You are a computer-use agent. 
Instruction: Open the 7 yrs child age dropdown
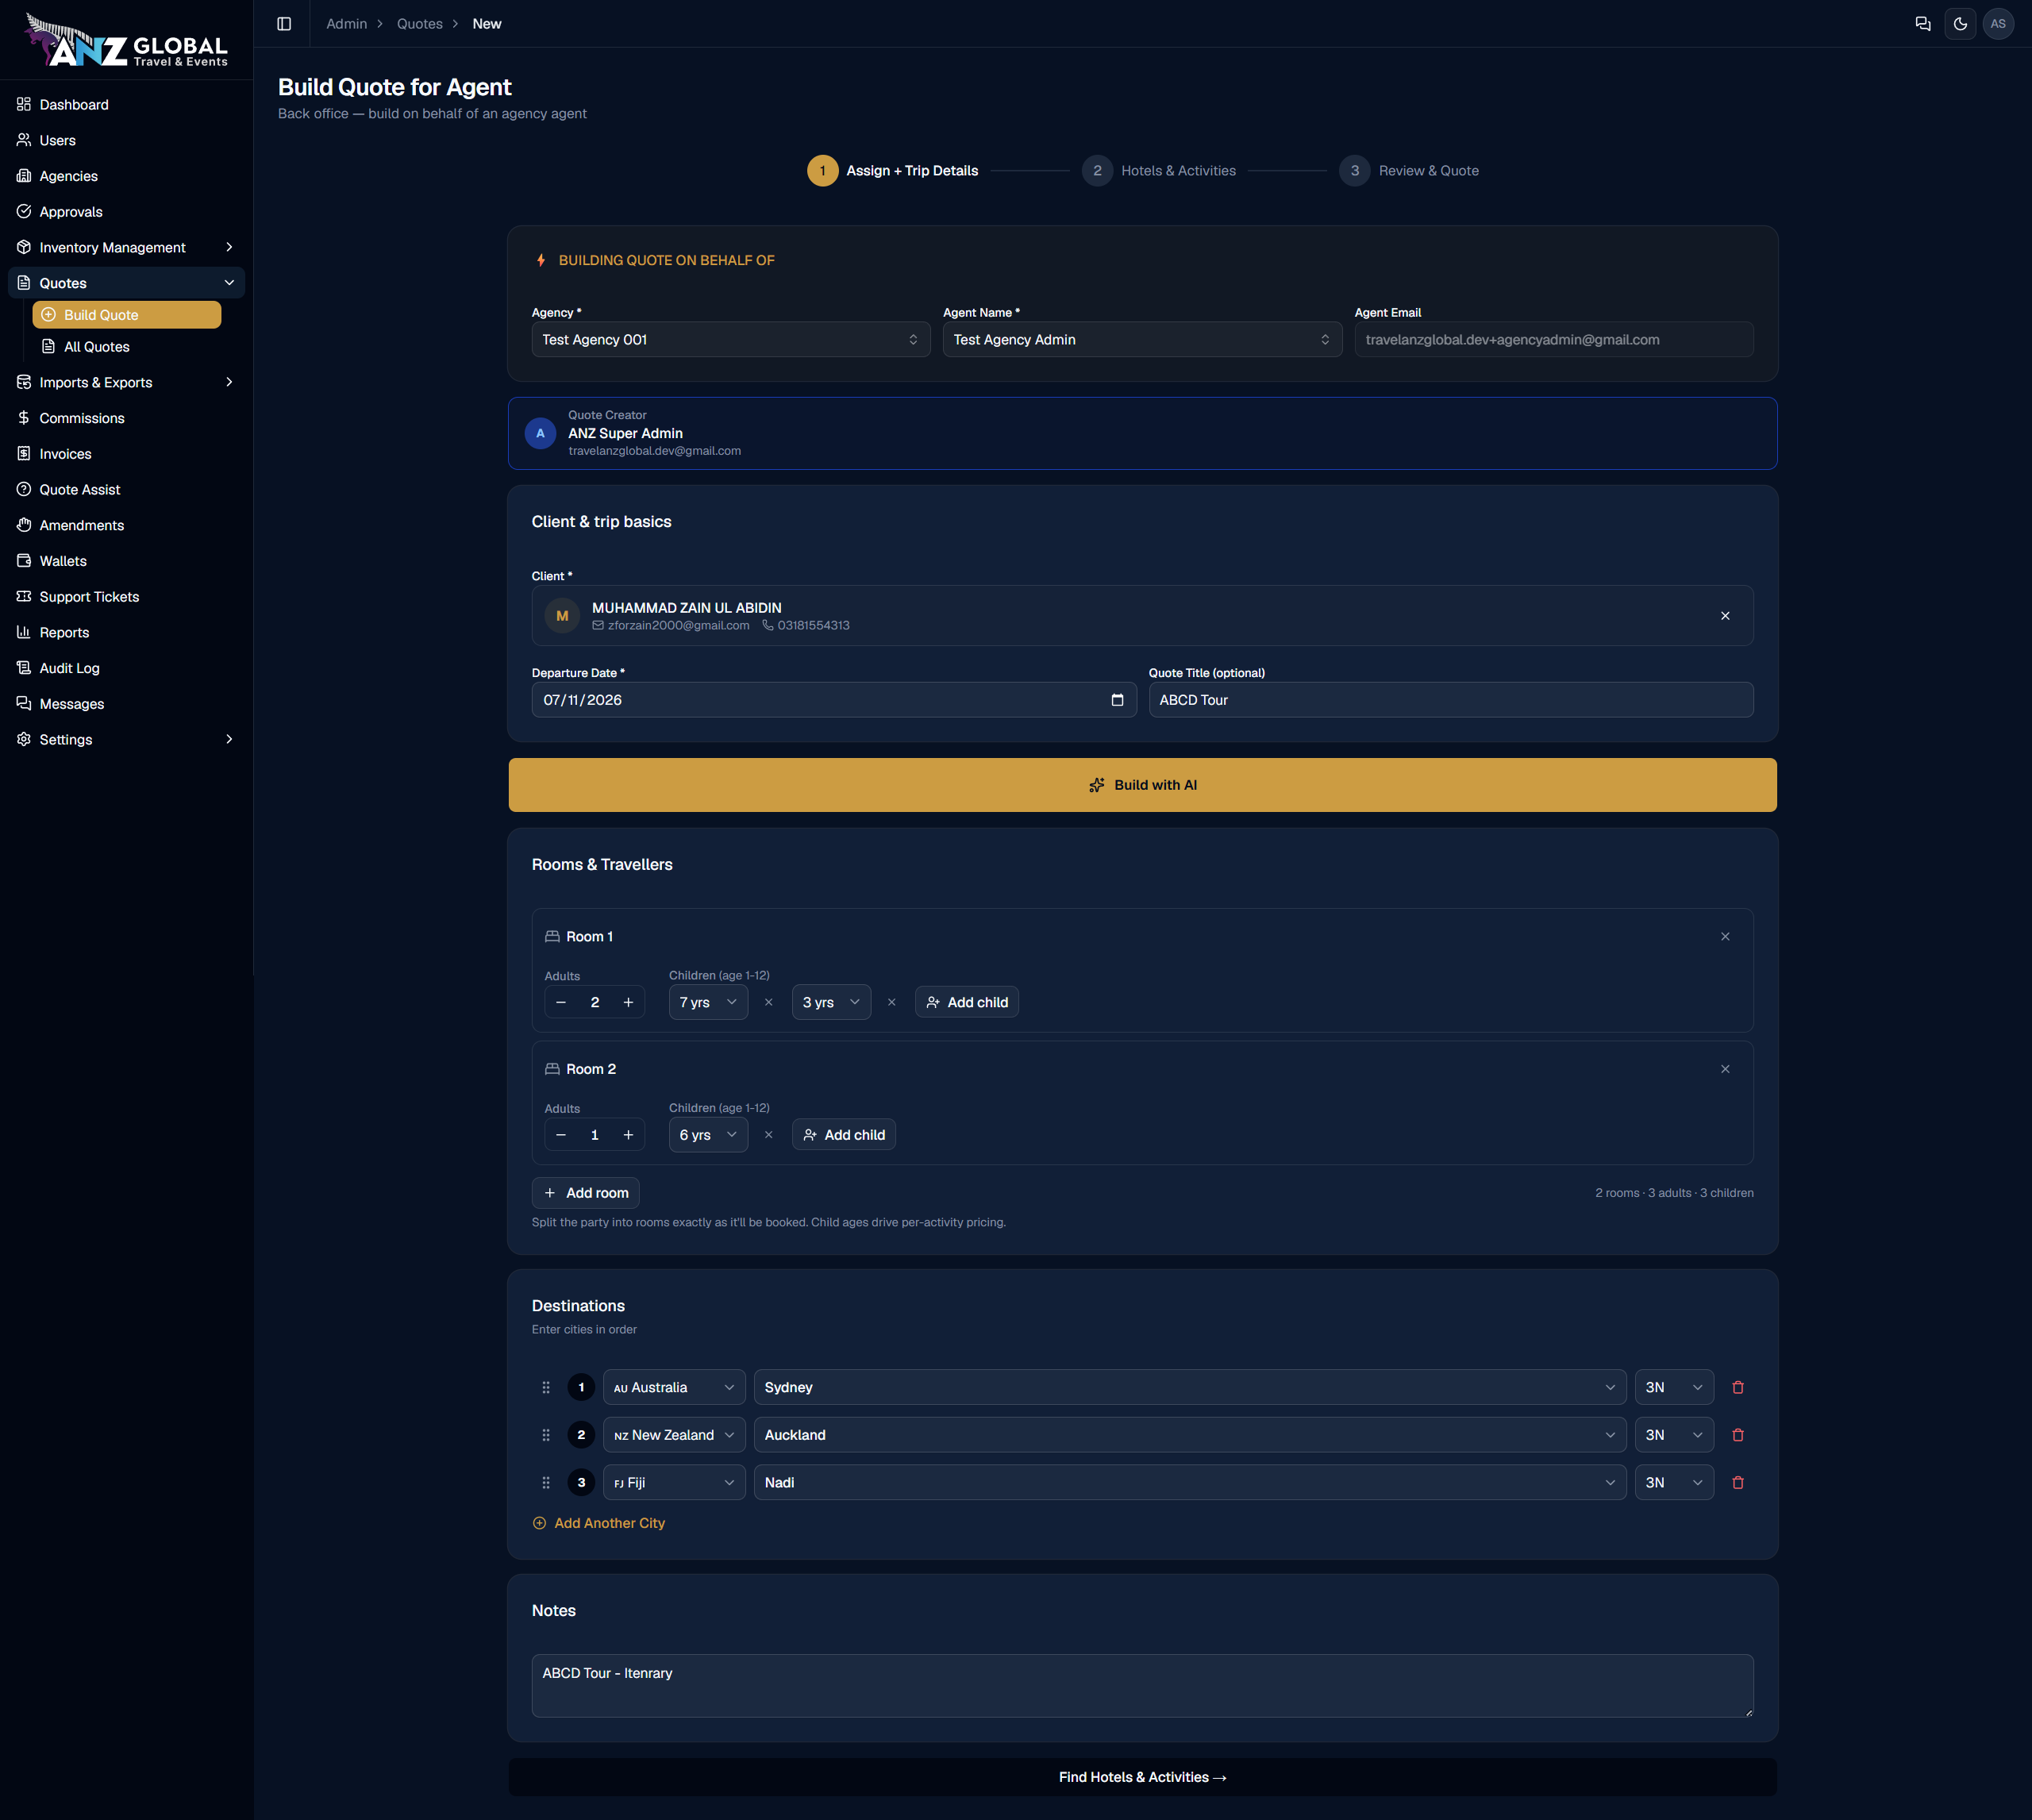[708, 1002]
